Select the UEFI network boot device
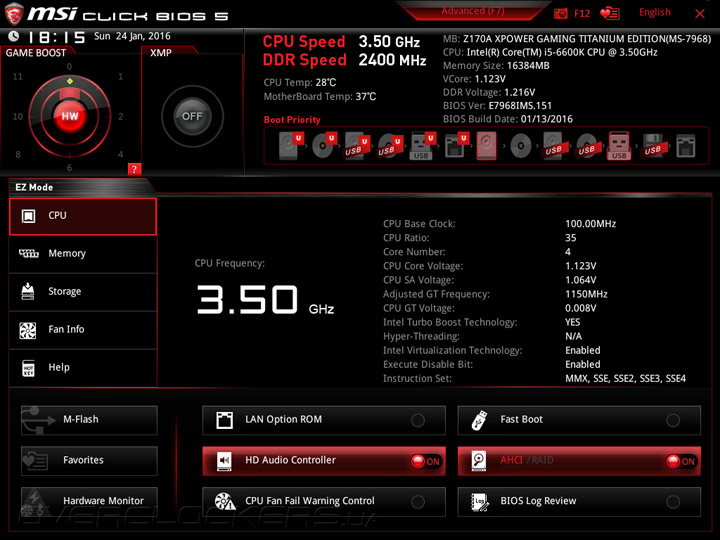 tap(456, 146)
